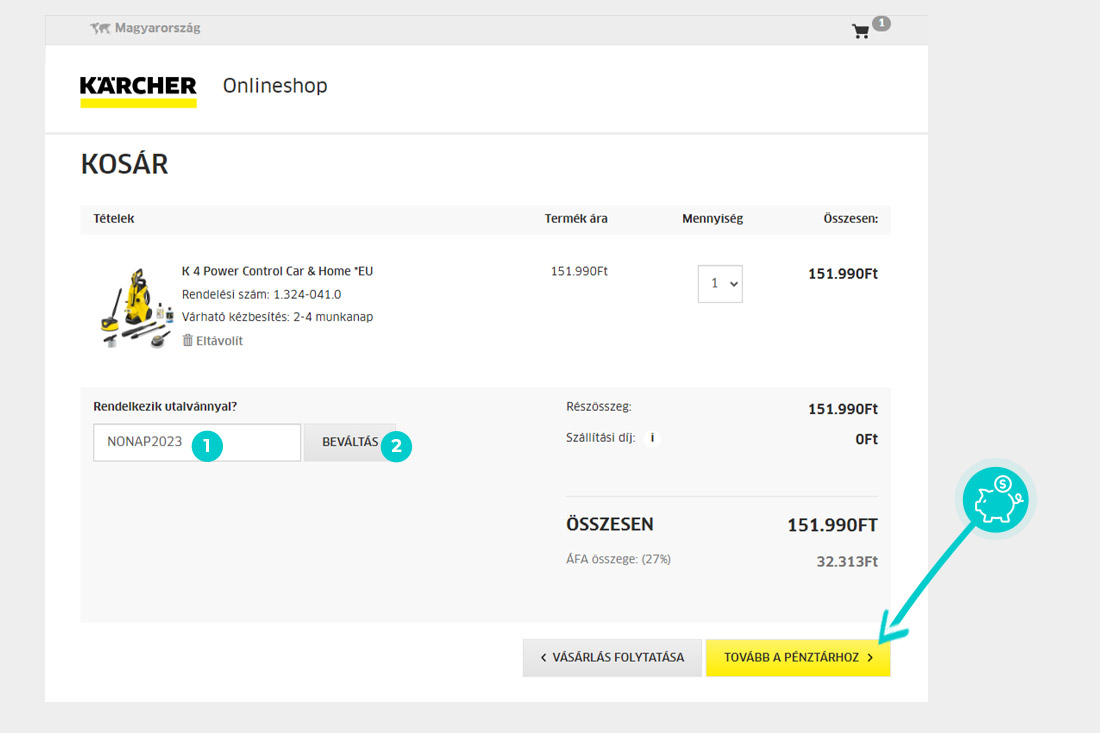Click the Rendelési szám: 1.324-041.0 text
Viewport: 1100px width, 733px height.
[261, 294]
